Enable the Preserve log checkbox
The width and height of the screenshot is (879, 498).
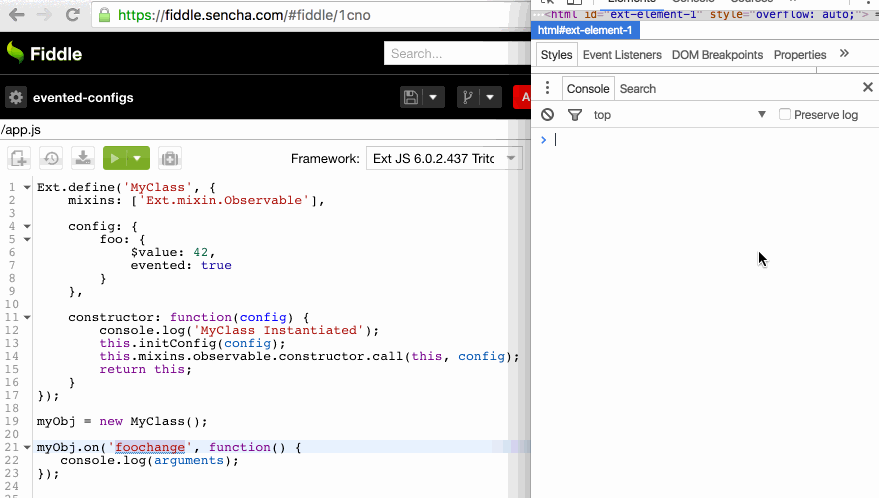pos(785,114)
